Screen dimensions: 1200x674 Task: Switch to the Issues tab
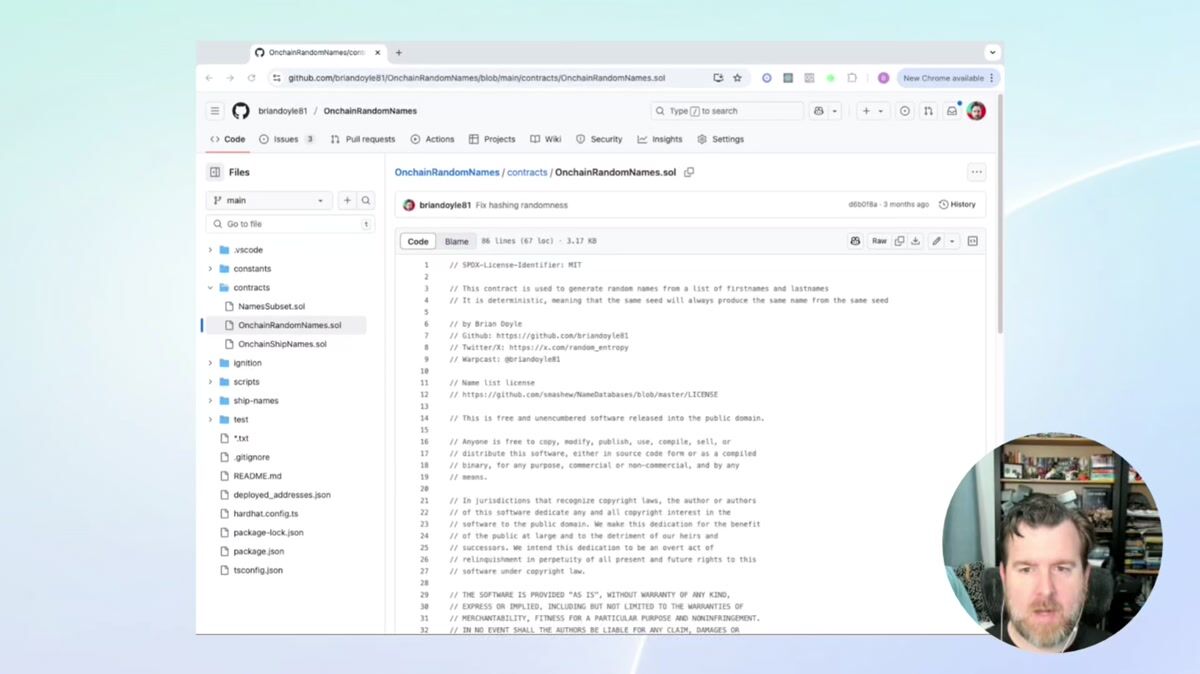287,139
